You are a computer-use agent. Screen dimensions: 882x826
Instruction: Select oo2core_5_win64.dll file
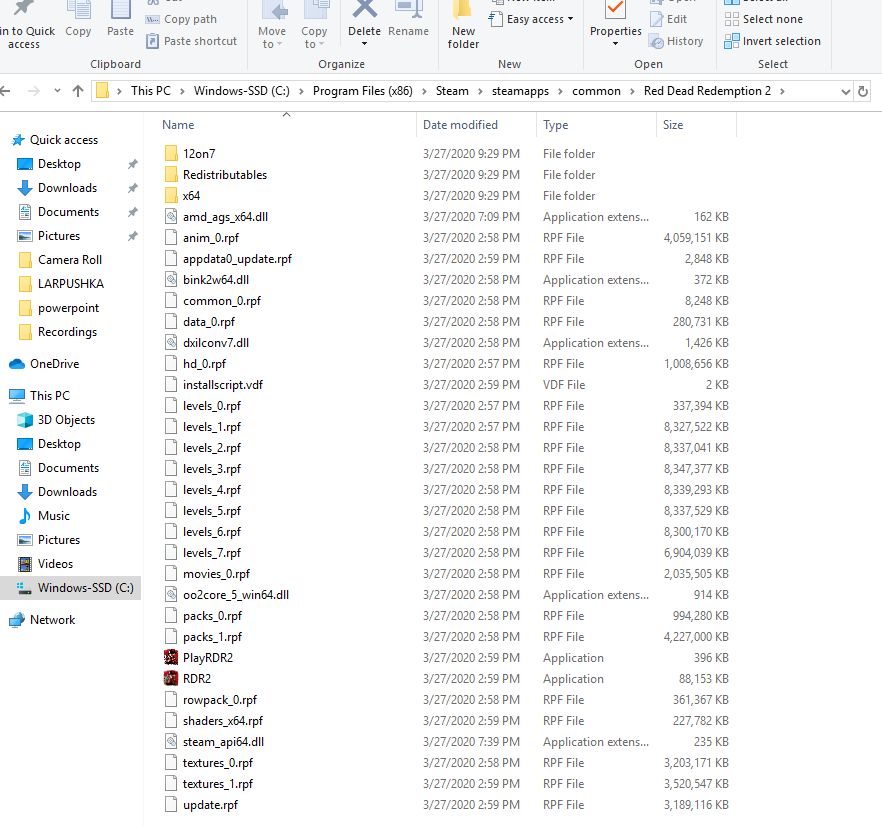[235, 595]
